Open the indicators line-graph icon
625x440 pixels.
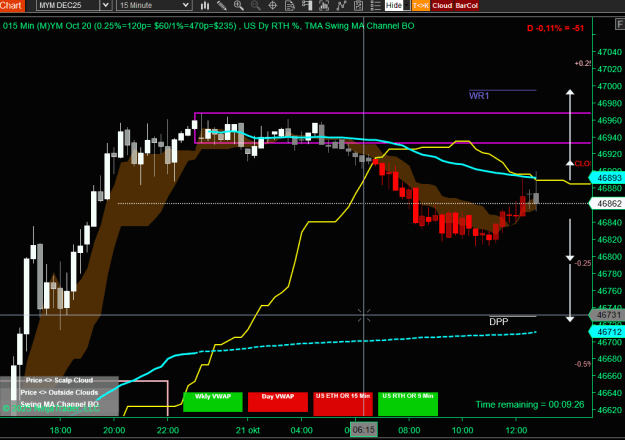click(341, 5)
